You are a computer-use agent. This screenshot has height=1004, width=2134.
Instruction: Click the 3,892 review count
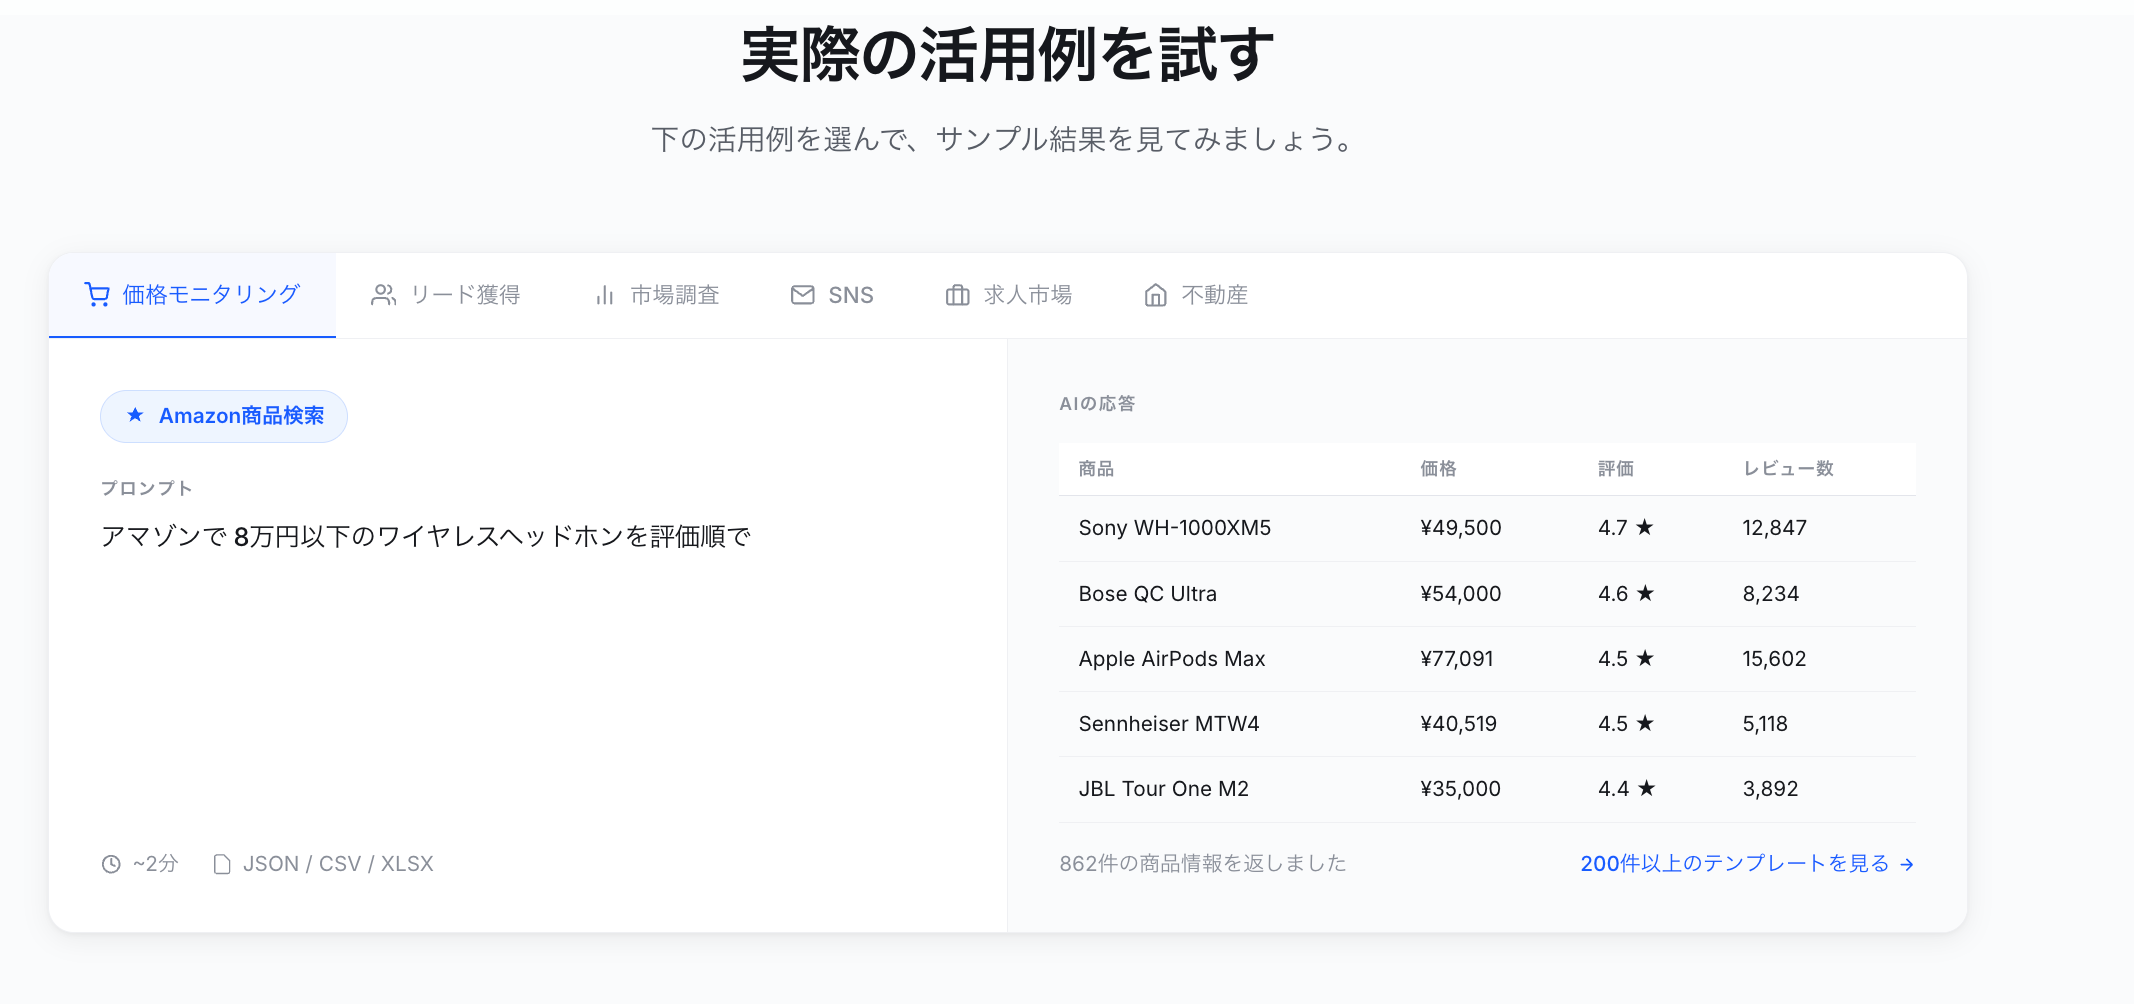1771,789
